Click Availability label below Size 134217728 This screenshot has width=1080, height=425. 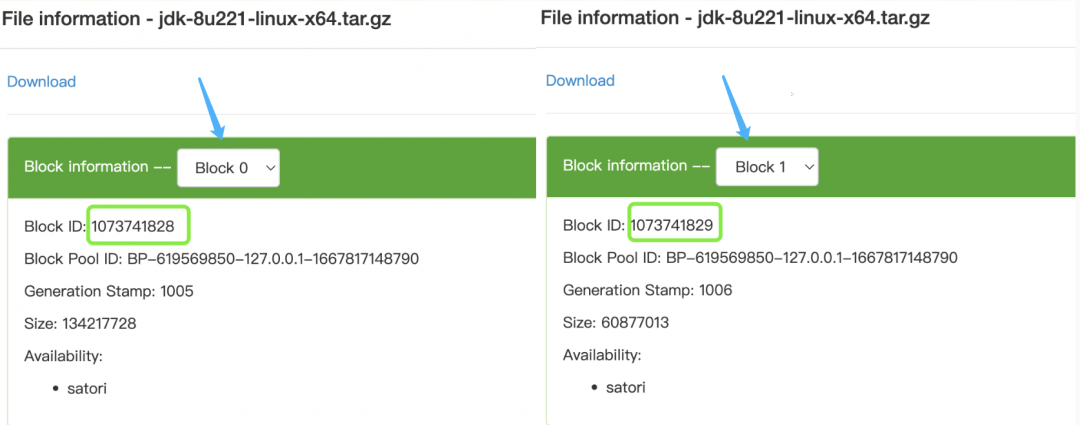63,356
